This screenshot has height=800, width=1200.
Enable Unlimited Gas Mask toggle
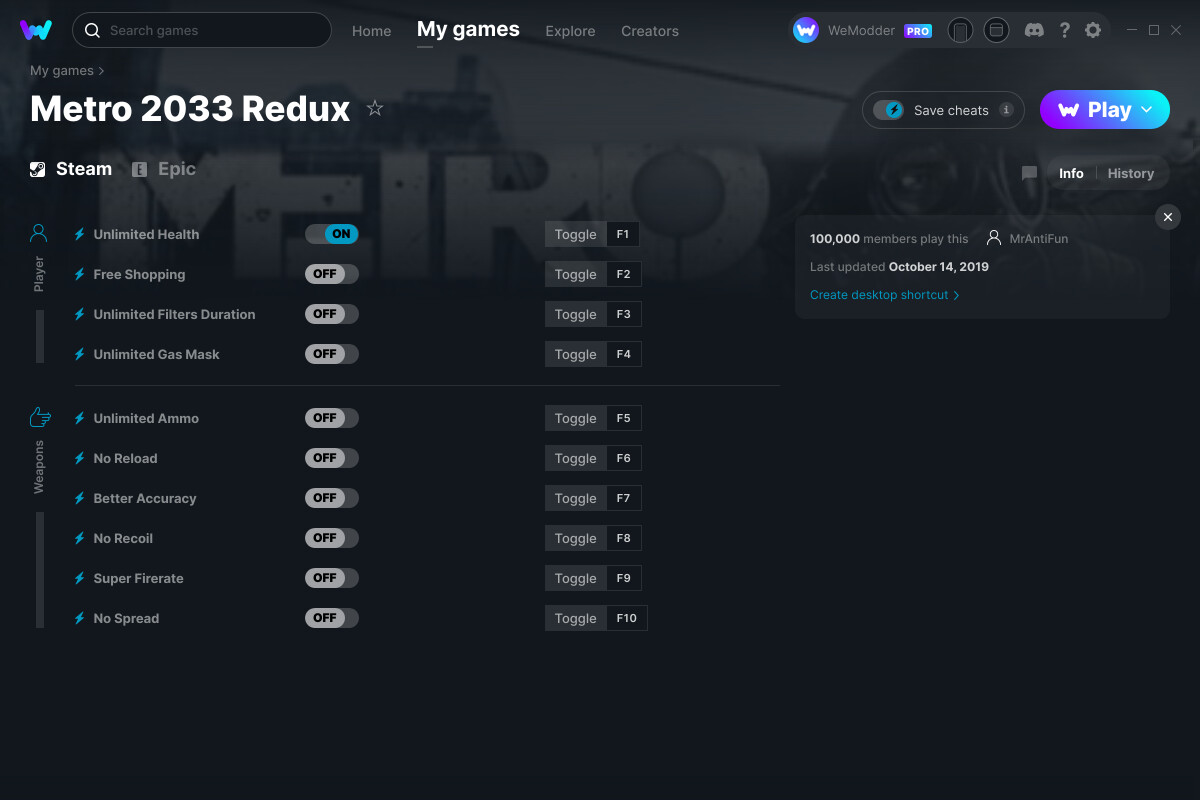pyautogui.click(x=332, y=354)
